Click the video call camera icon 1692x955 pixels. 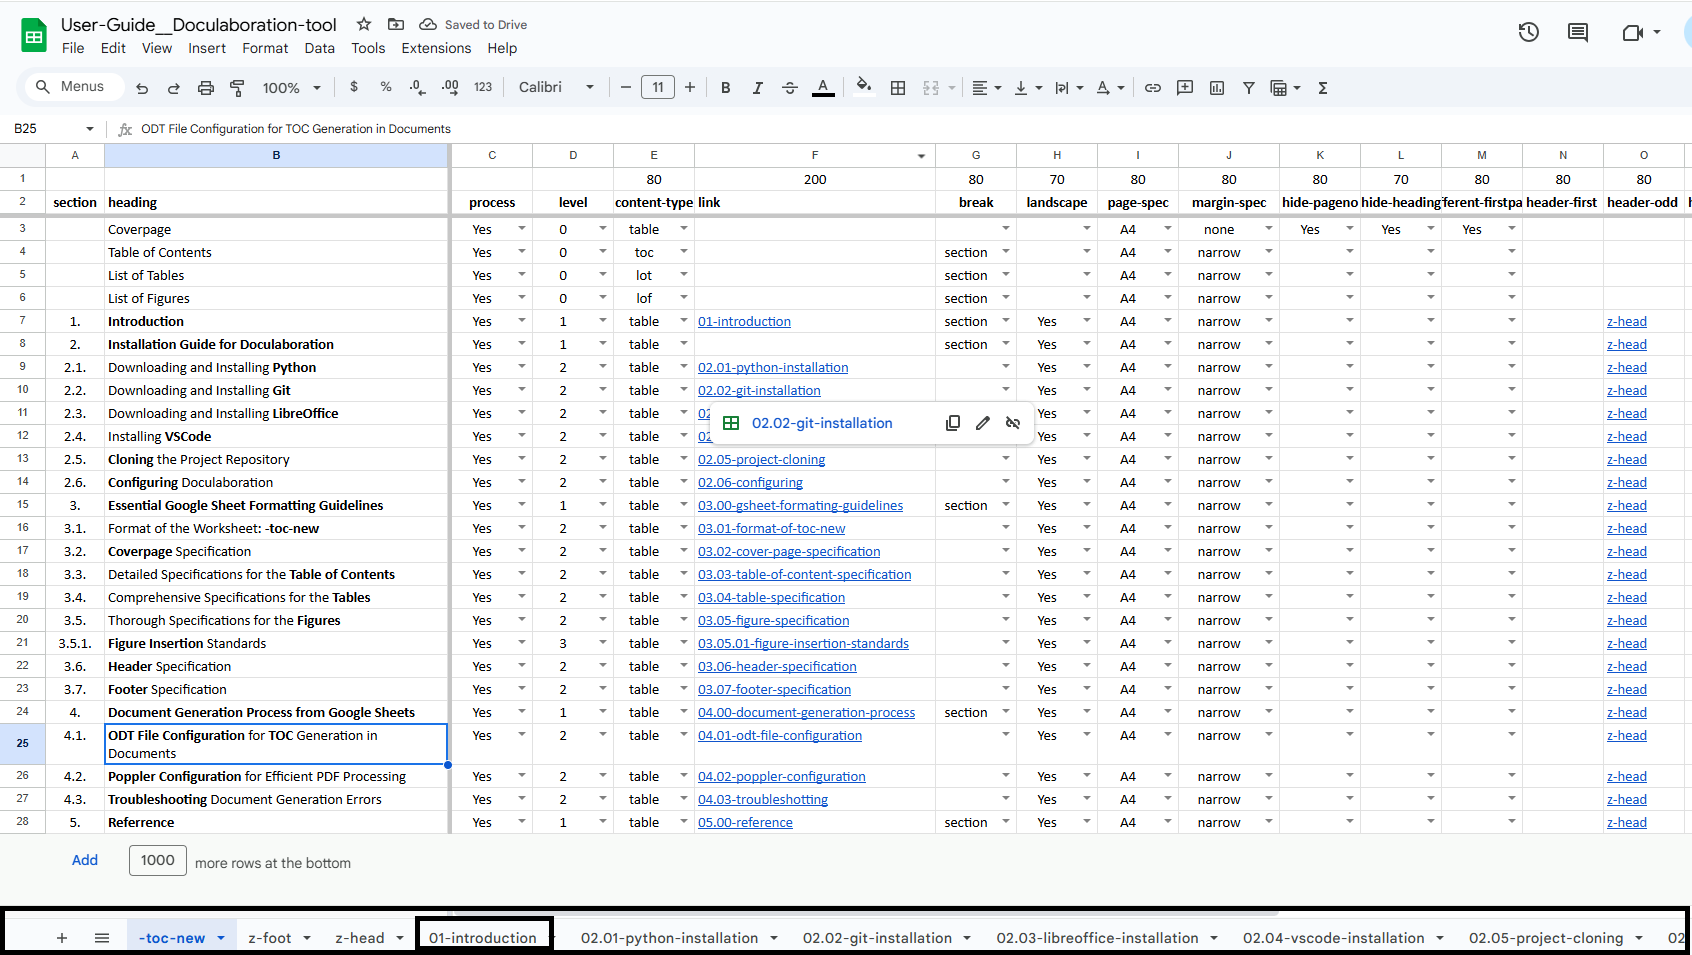pyautogui.click(x=1633, y=32)
